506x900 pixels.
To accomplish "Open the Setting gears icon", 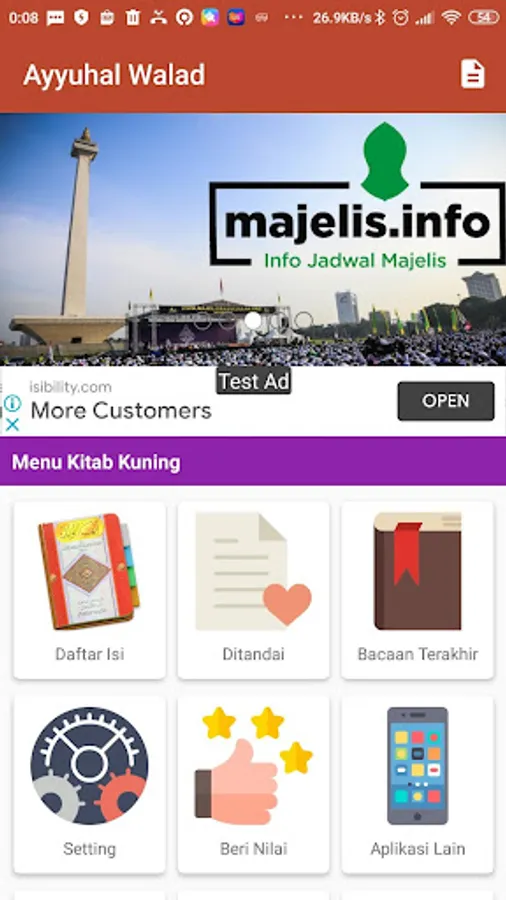I will pos(89,766).
